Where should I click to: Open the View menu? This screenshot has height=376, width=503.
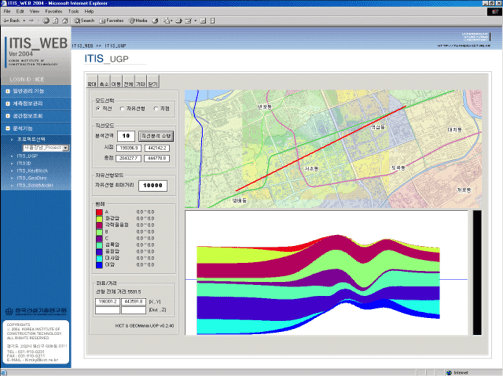point(34,11)
